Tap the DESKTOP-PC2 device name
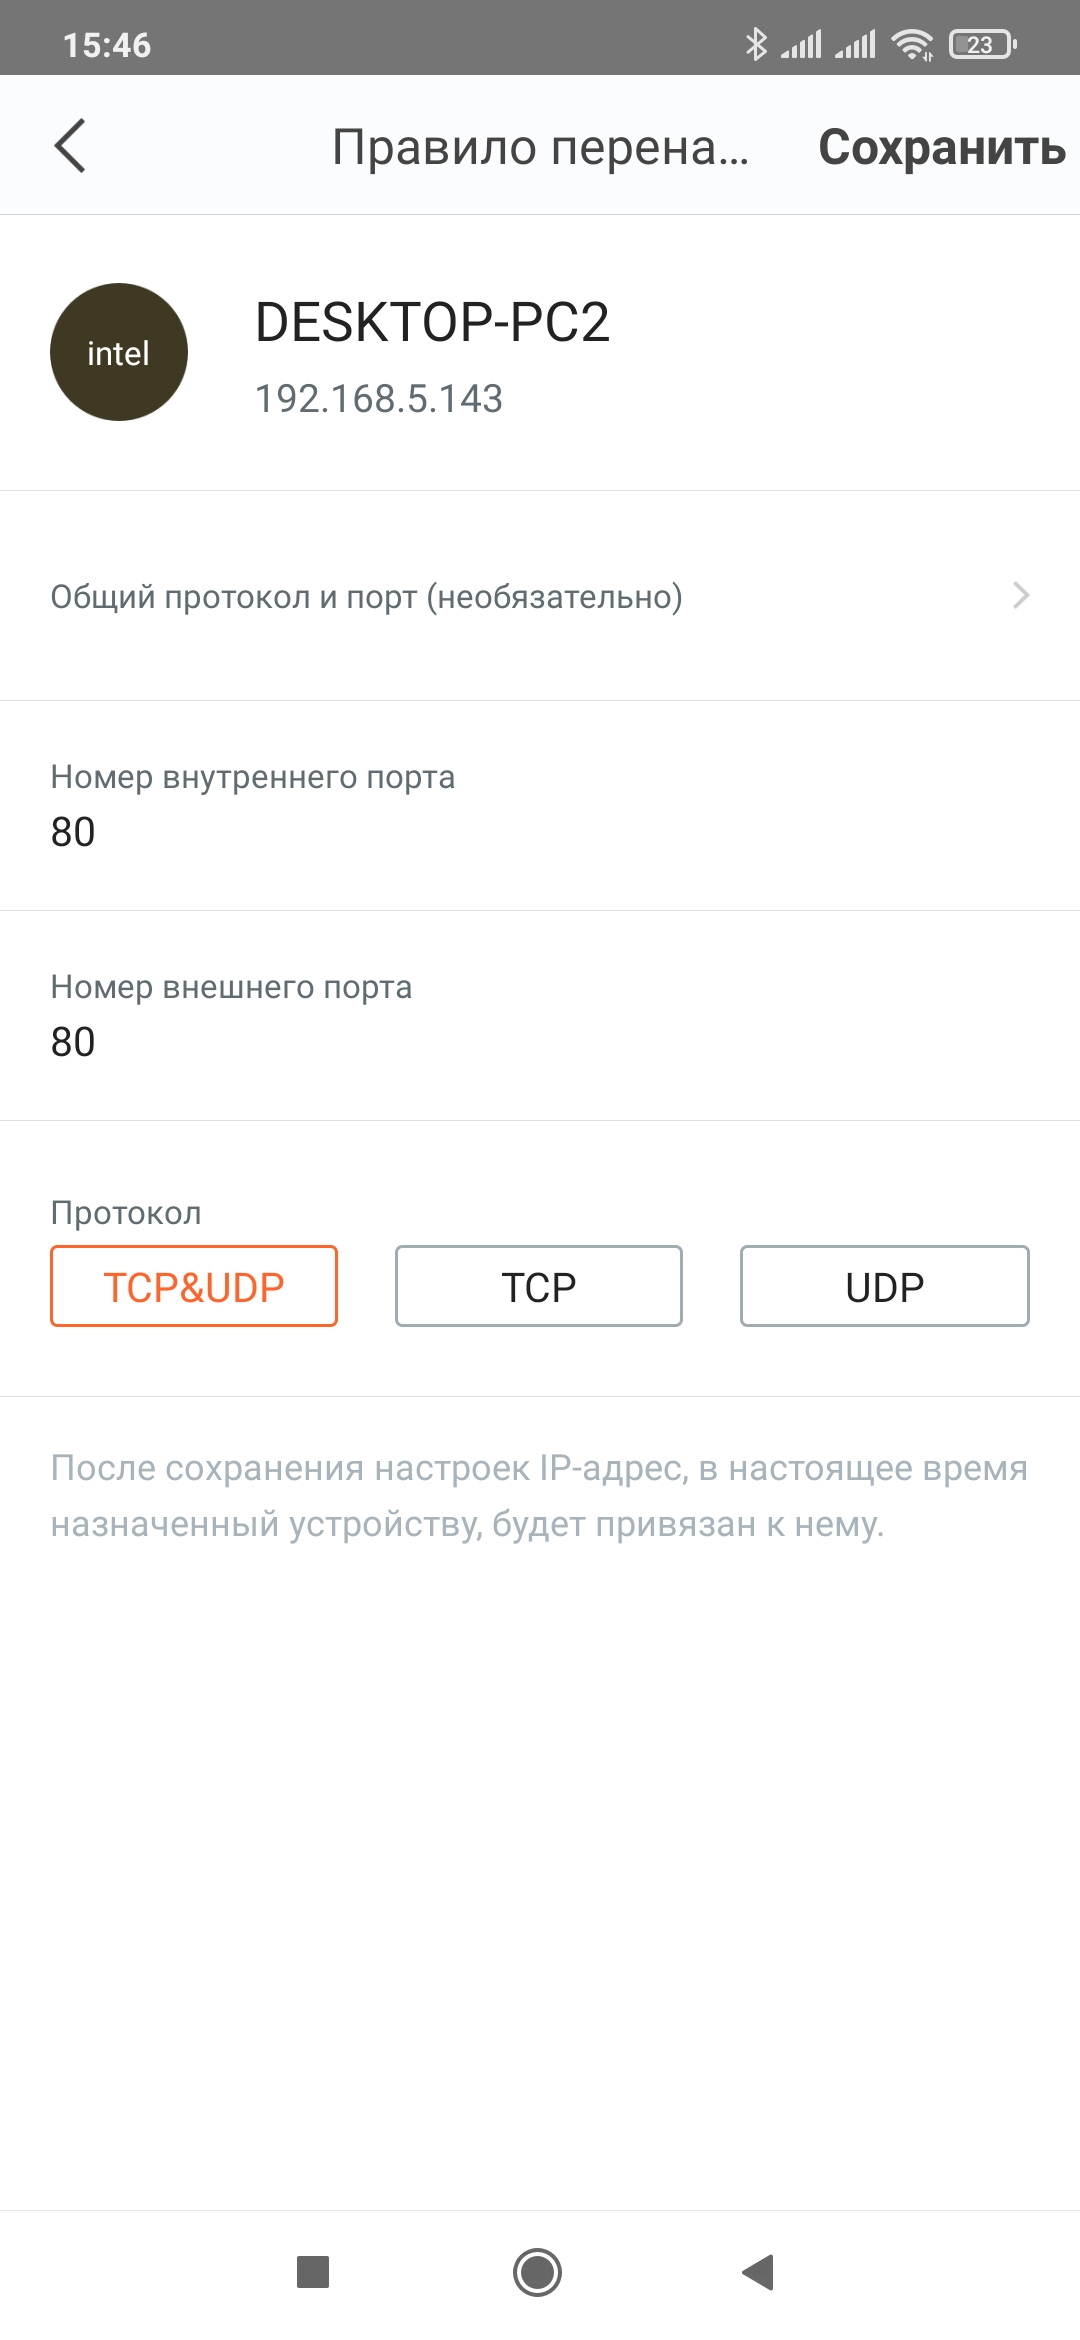 432,322
